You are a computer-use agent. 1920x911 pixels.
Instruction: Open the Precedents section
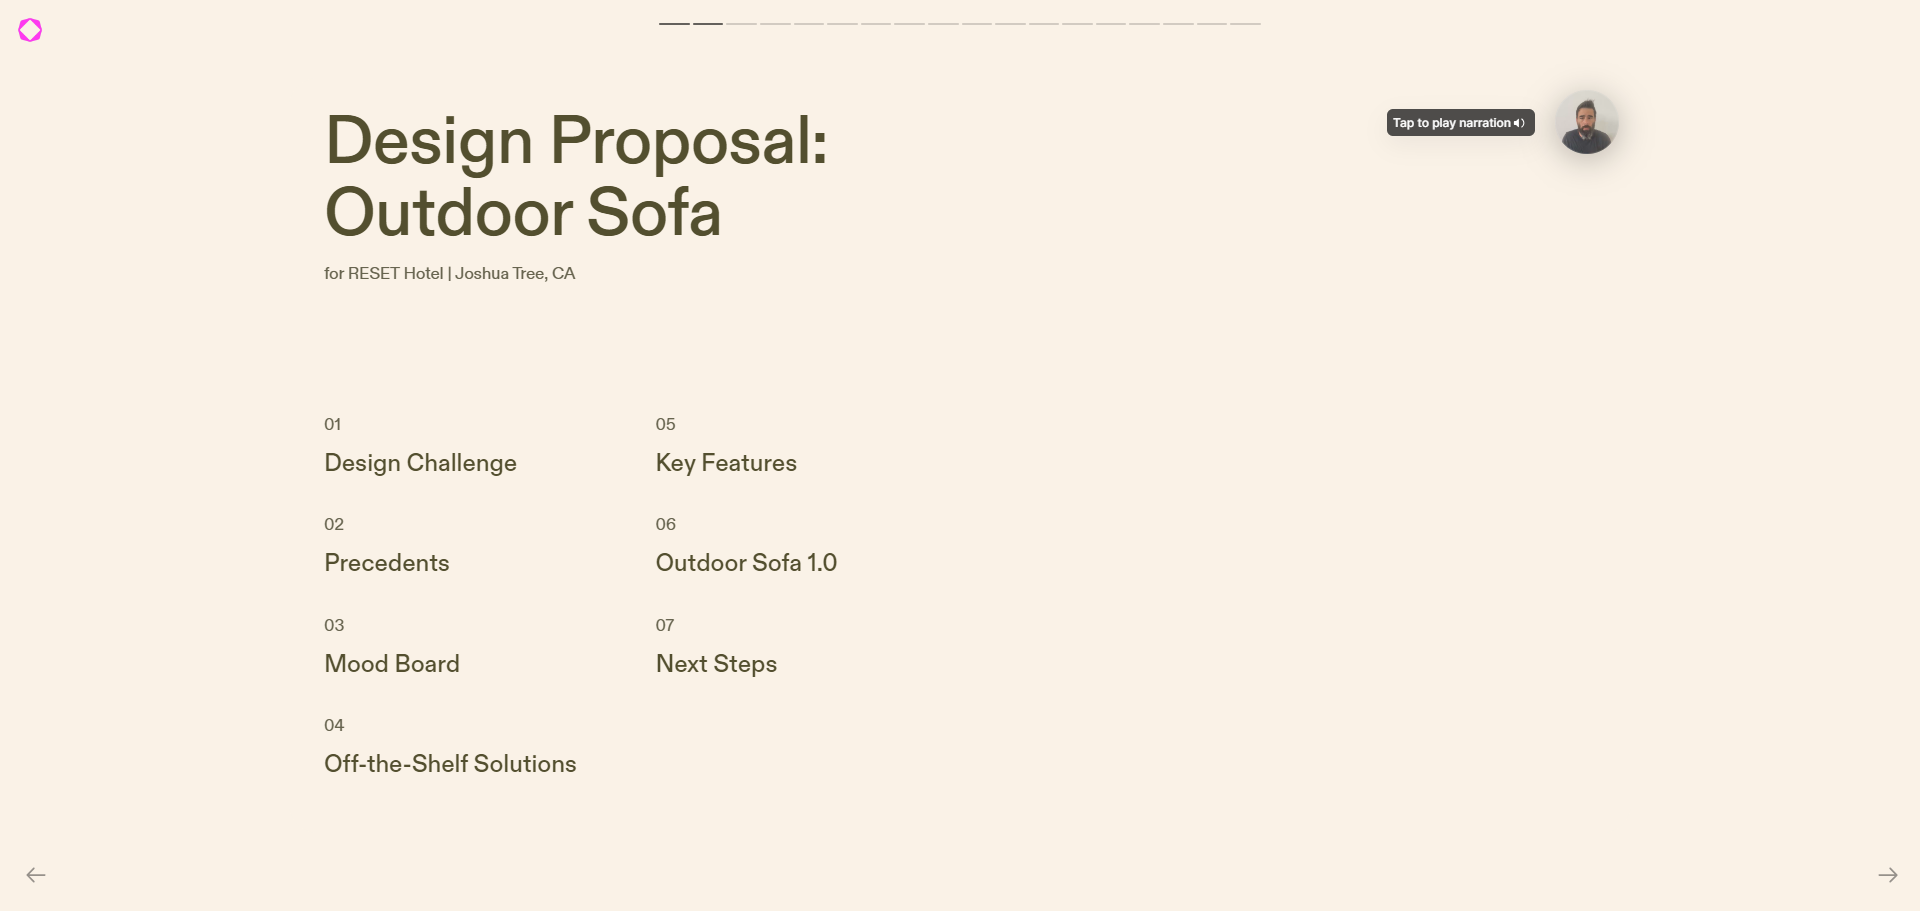[x=386, y=563]
